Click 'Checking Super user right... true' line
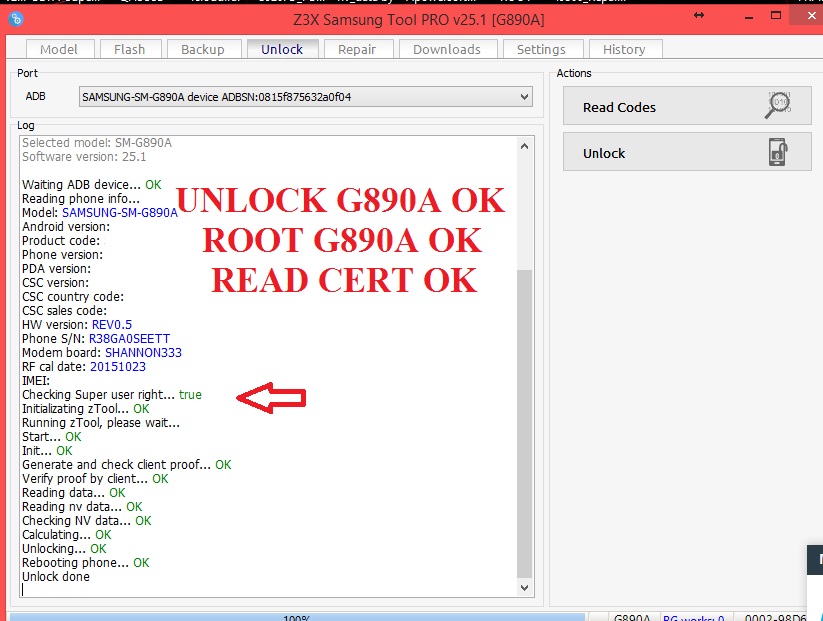823x621 pixels. tap(112, 395)
